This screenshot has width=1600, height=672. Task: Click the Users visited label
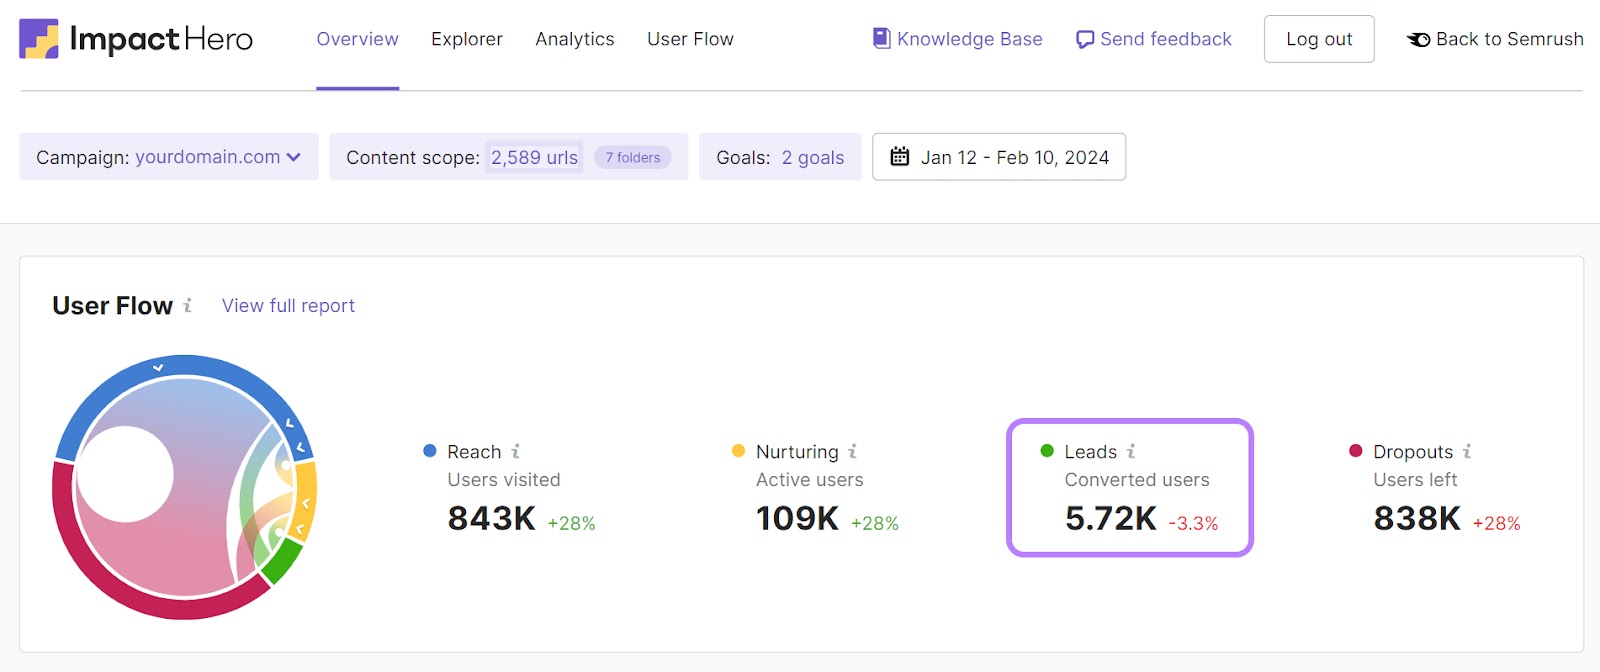point(504,480)
